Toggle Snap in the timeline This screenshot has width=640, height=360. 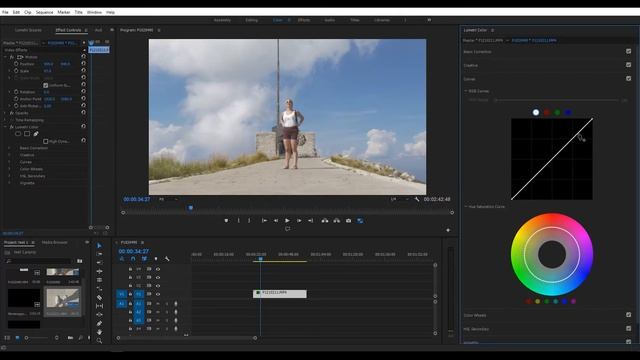point(133,259)
